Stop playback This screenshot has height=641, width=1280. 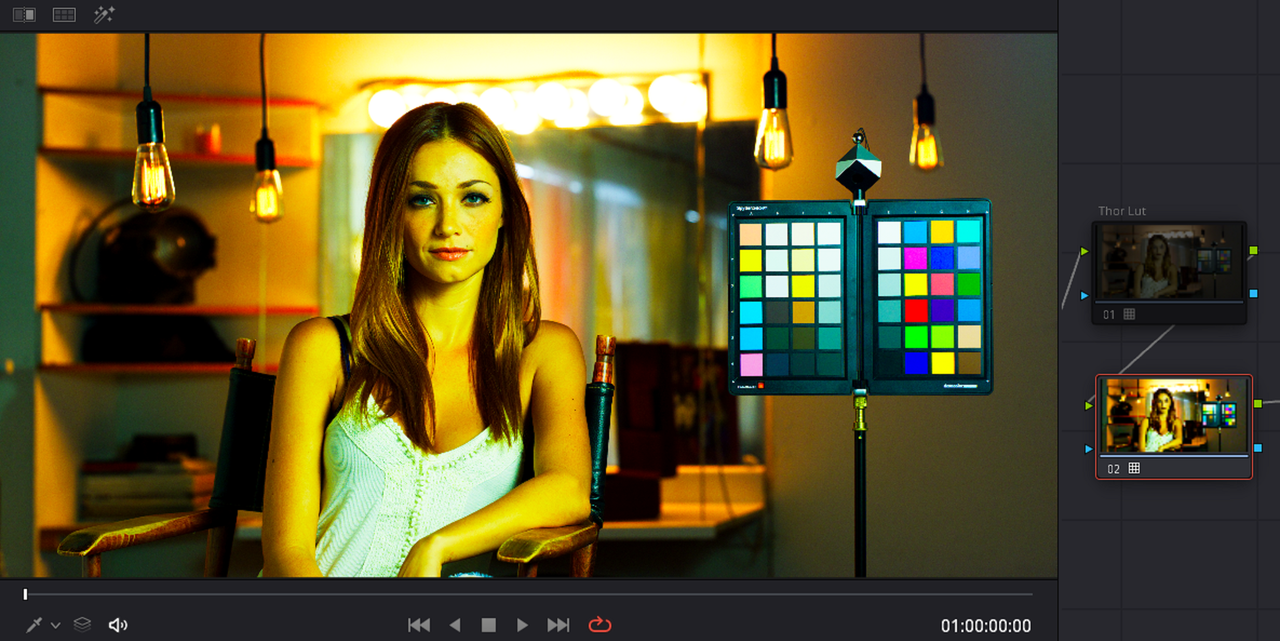click(x=489, y=625)
